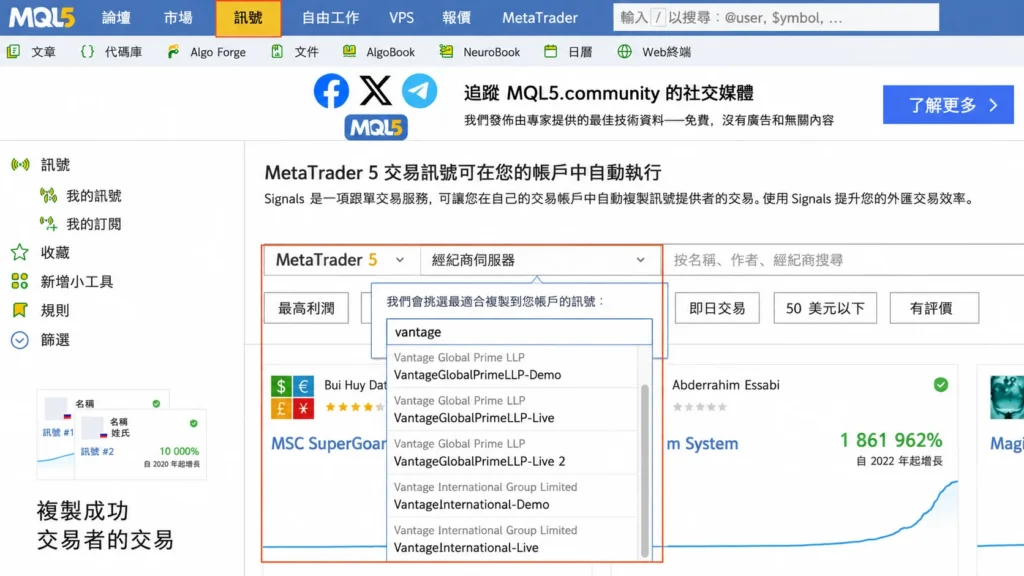
Task: Open the 市場 market menu
Action: pos(178,18)
